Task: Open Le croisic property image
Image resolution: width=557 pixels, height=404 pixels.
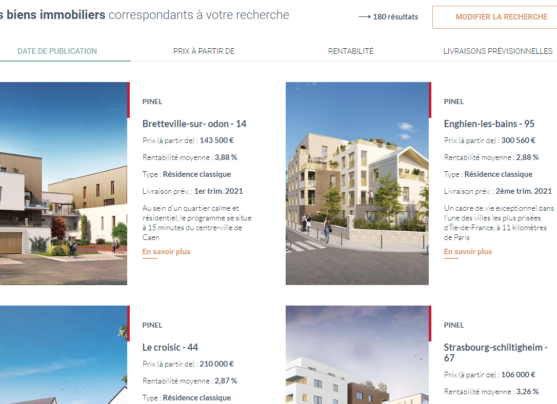Action: point(64,355)
